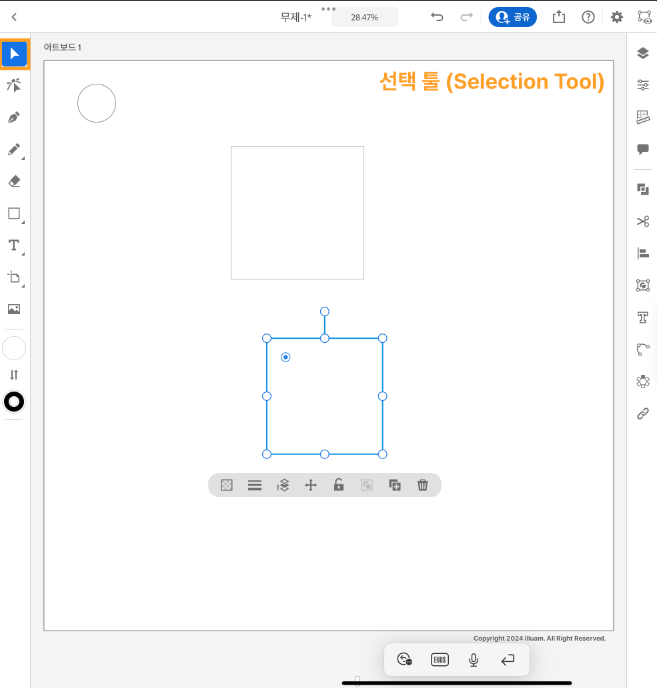Image resolution: width=657 pixels, height=688 pixels.
Task: Select the Direct Selection tool
Action: (14, 85)
